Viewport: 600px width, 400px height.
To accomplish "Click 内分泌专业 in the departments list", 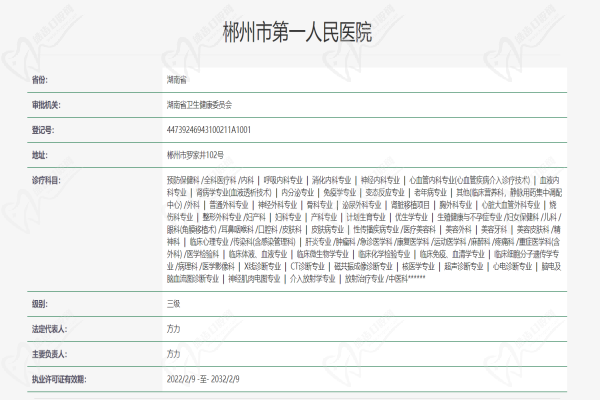I will [x=297, y=193].
